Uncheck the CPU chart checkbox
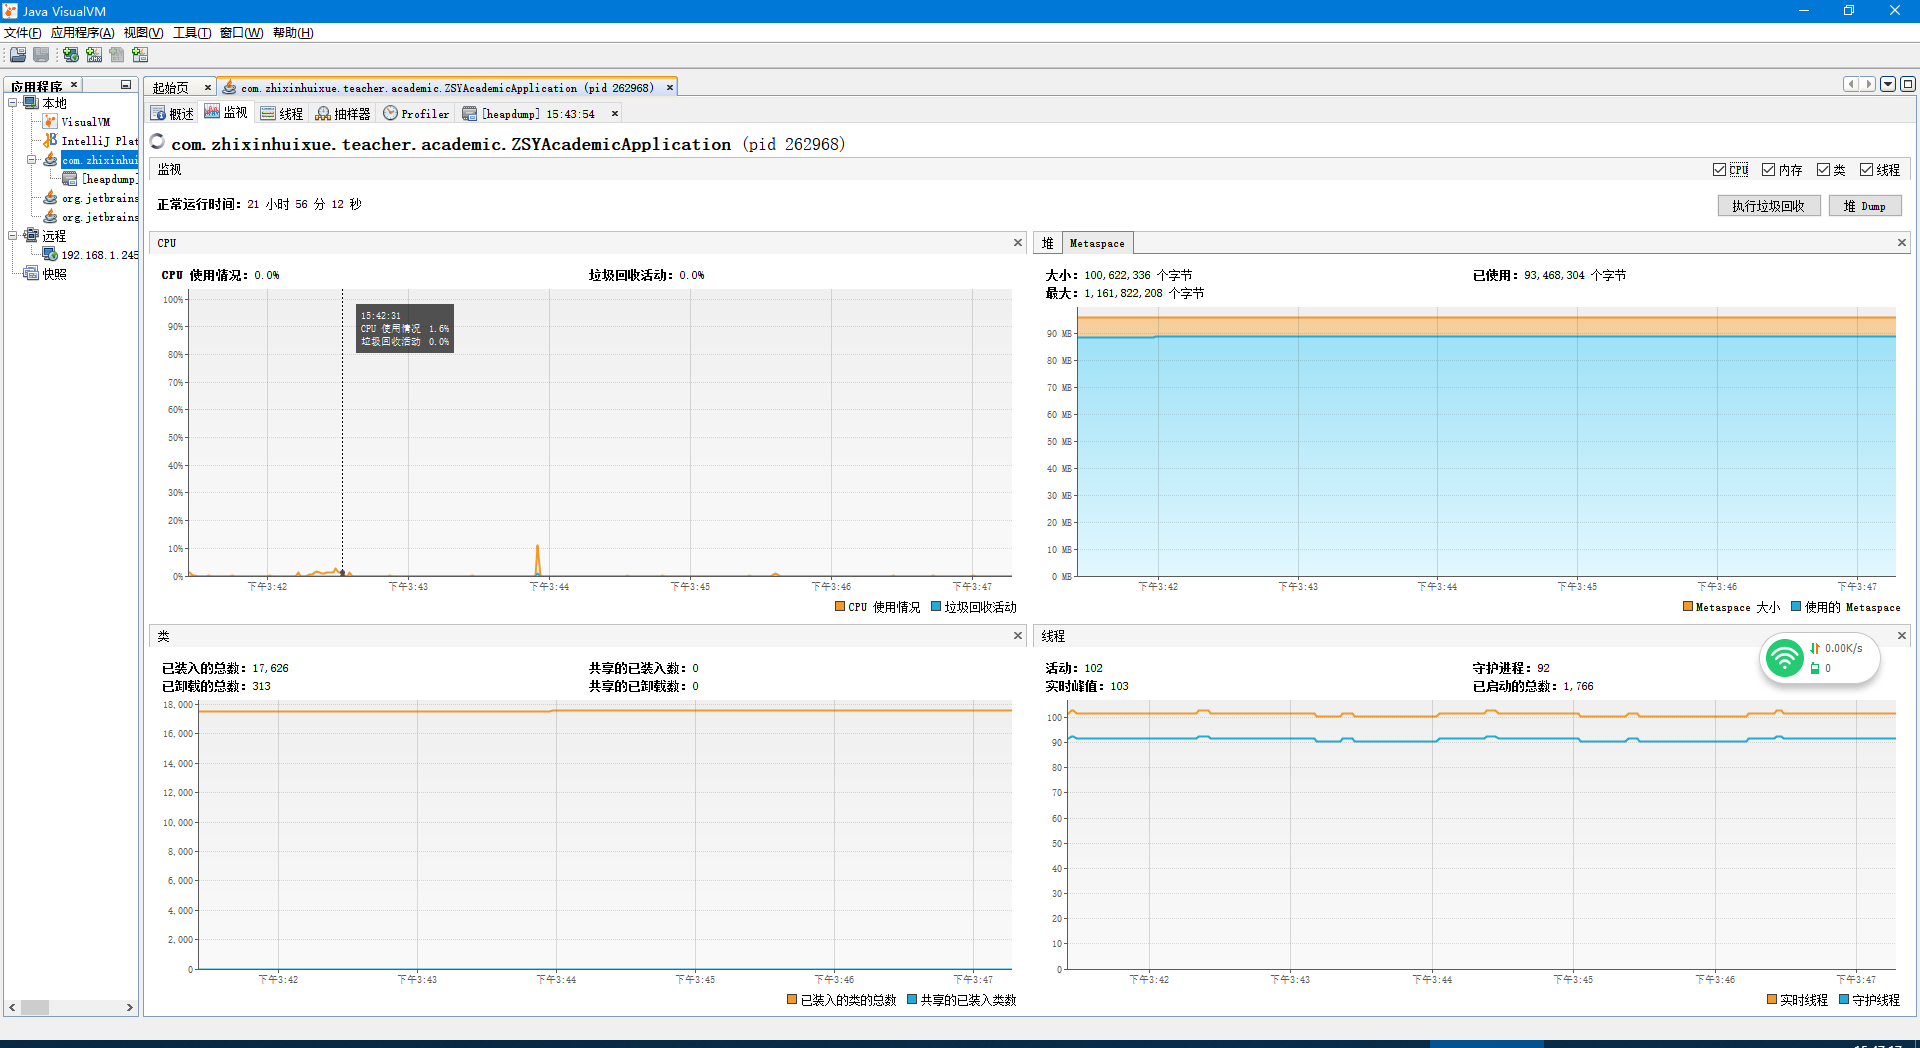Viewport: 1920px width, 1048px height. pos(1719,170)
